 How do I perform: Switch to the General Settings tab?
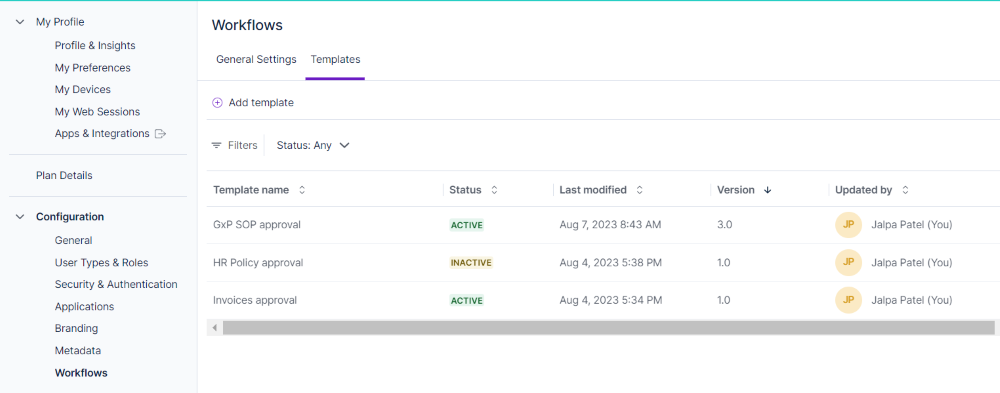pos(256,59)
